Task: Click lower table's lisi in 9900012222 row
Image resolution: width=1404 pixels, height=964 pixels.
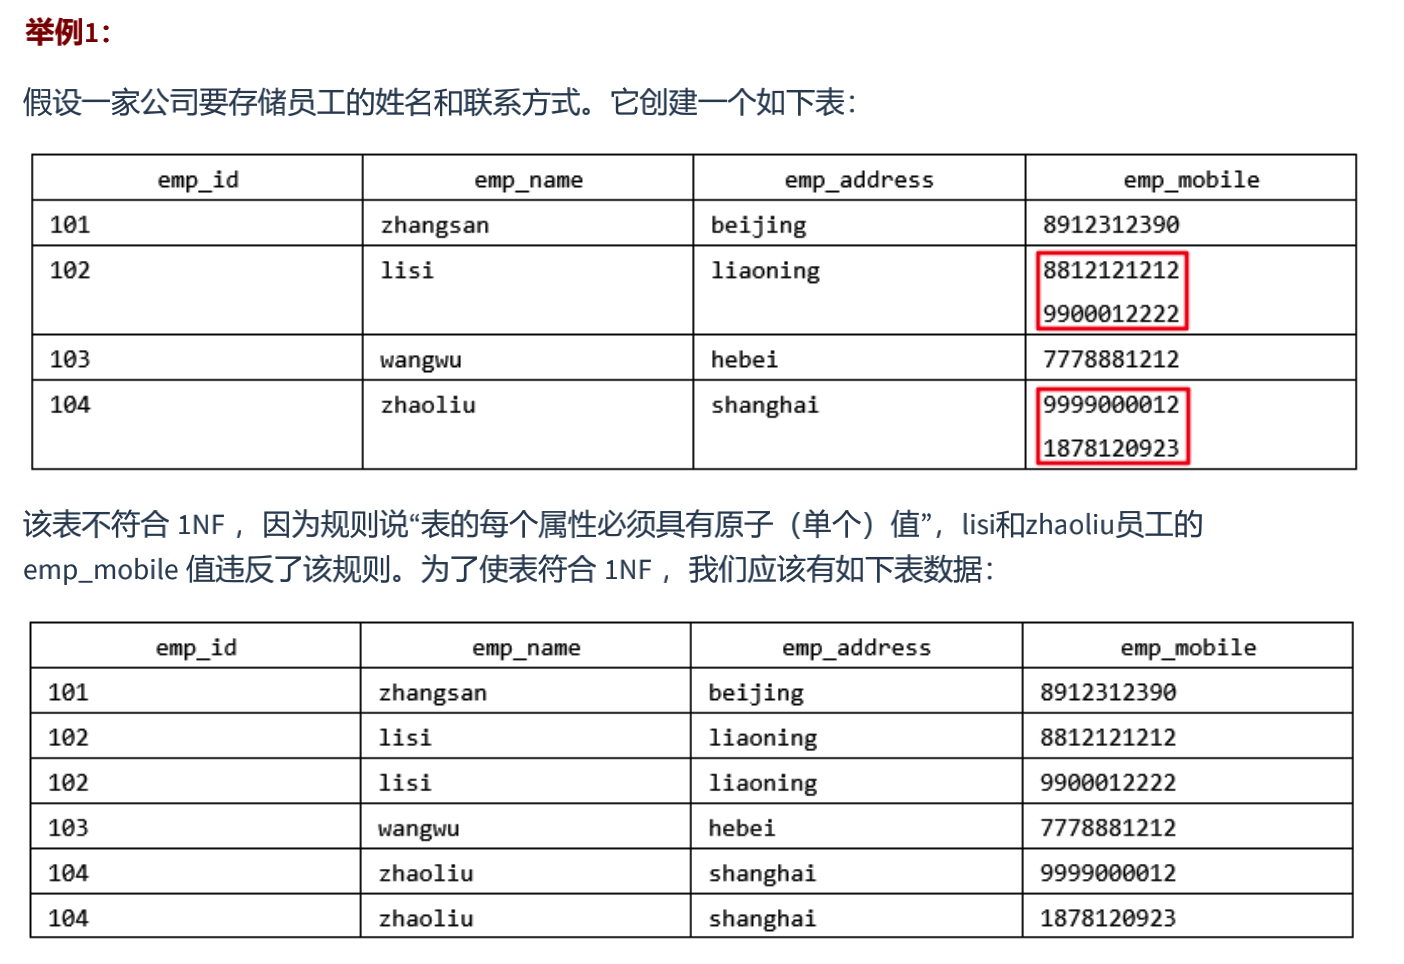Action: [405, 783]
